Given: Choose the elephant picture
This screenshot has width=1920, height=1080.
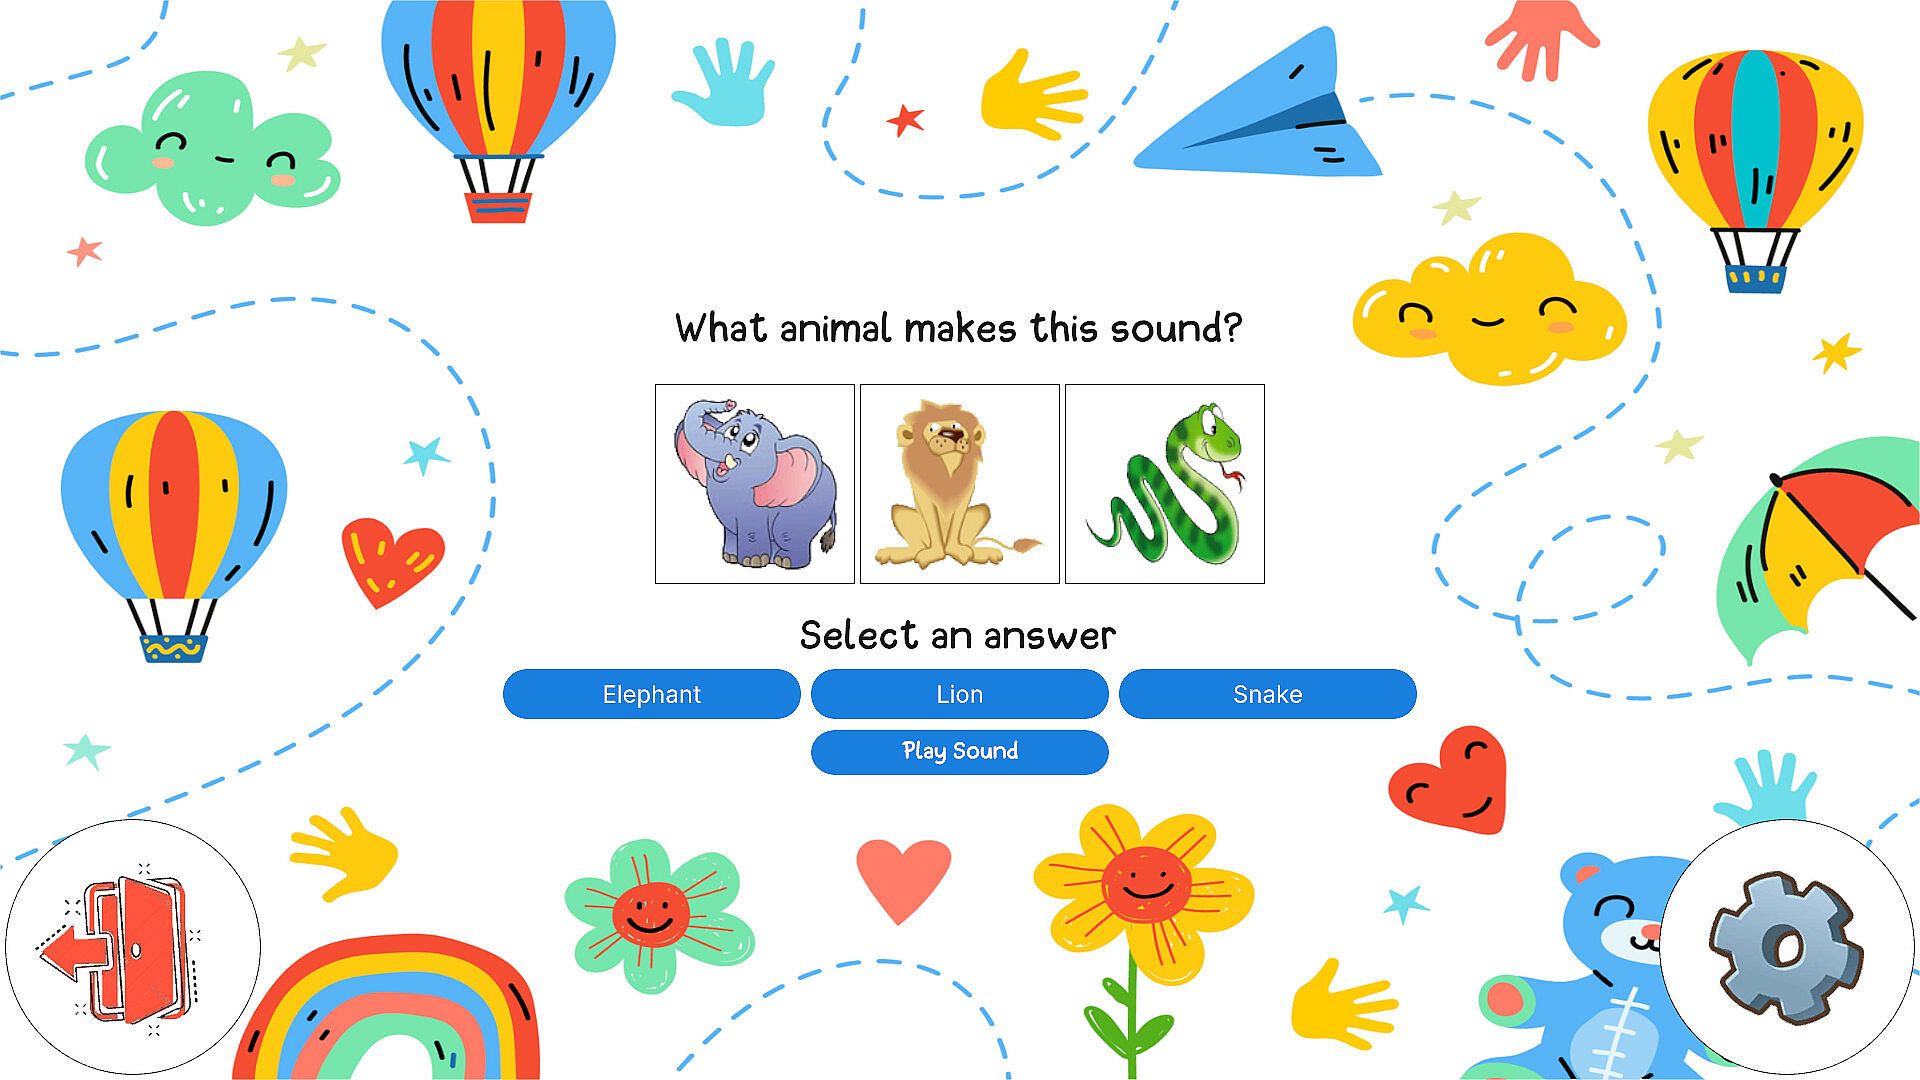Looking at the screenshot, I should click(755, 484).
